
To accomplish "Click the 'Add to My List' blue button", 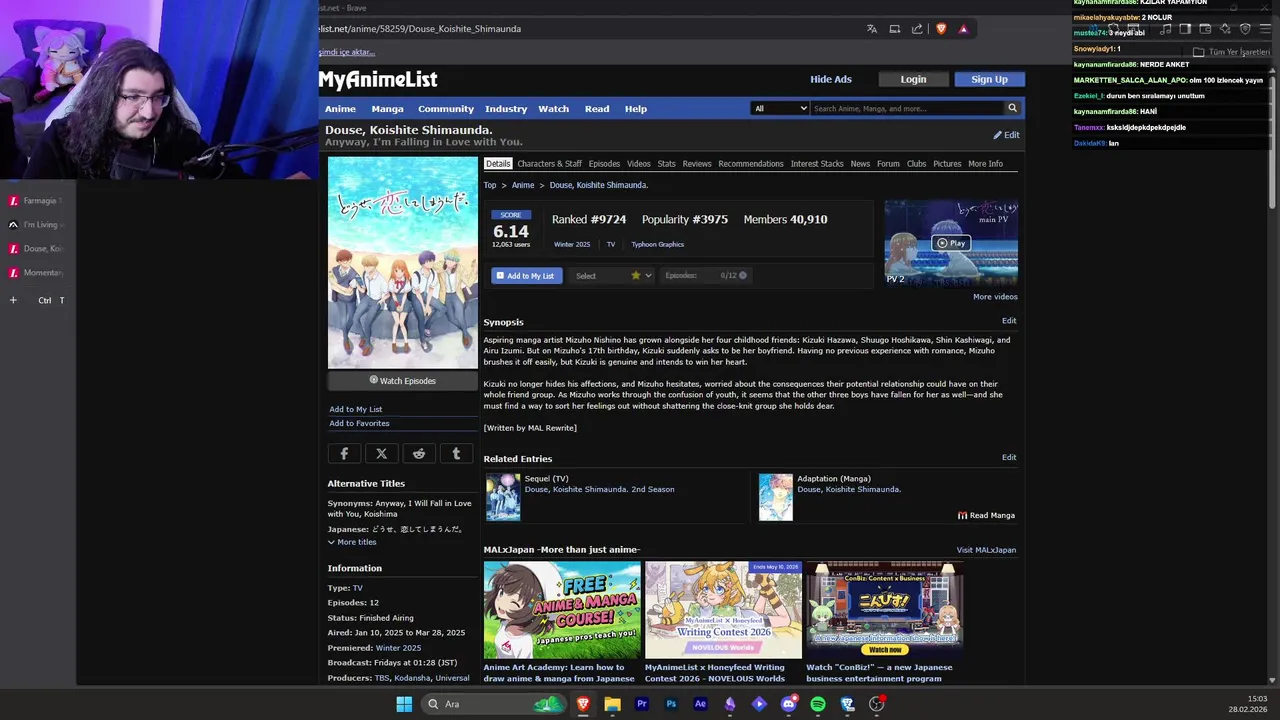I will (527, 276).
